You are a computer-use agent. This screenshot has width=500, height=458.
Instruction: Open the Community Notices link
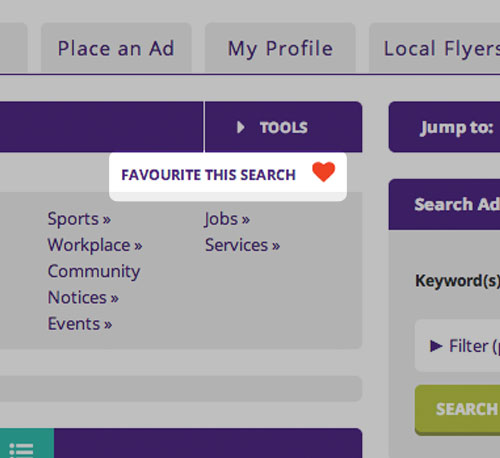[x=94, y=284]
